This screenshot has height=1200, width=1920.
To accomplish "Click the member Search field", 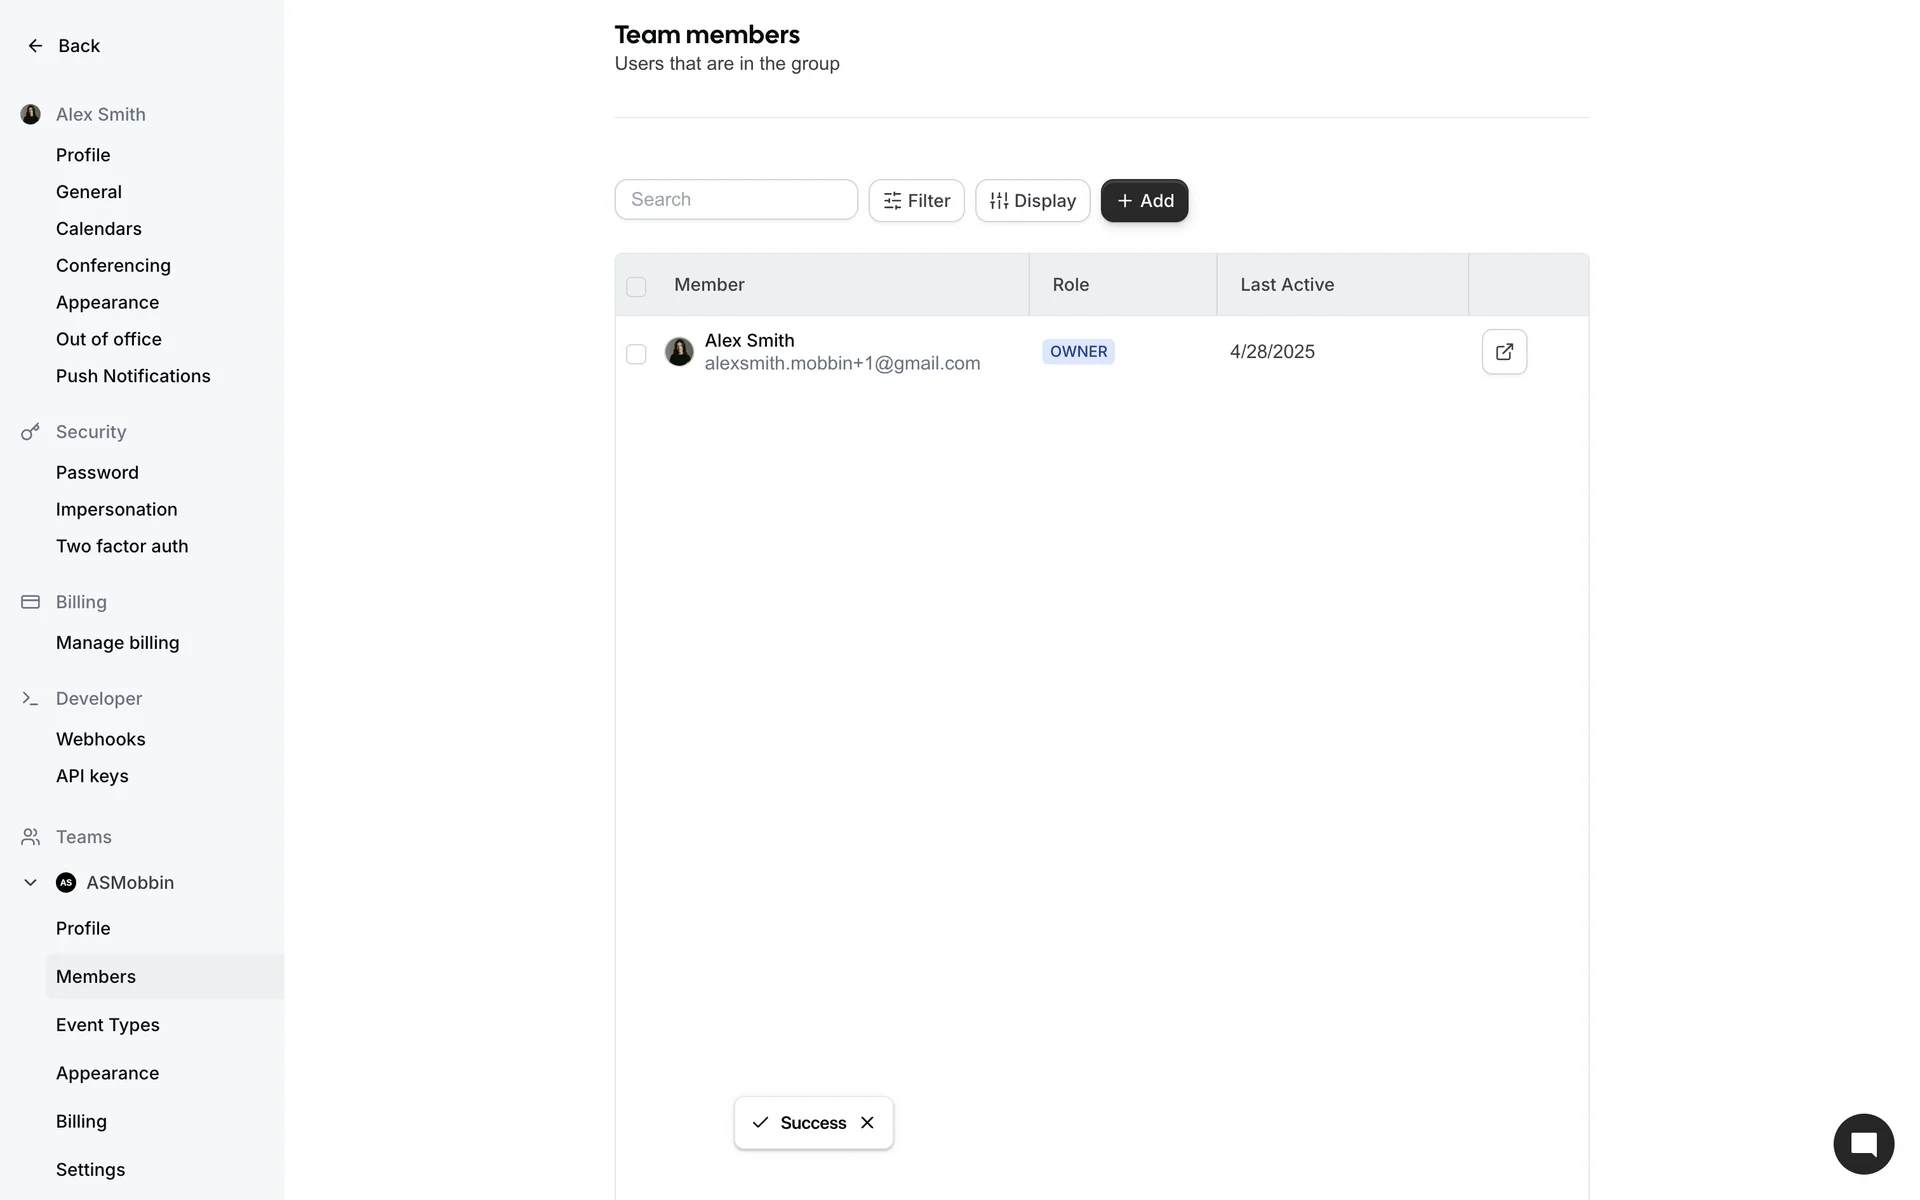I will 736,200.
